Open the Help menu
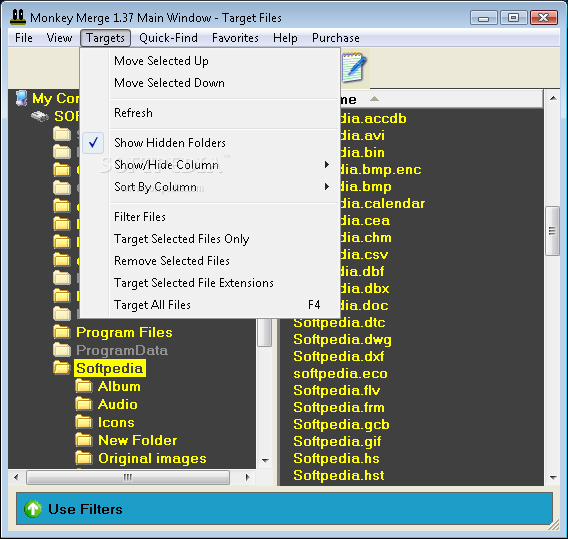568x539 pixels. point(285,38)
